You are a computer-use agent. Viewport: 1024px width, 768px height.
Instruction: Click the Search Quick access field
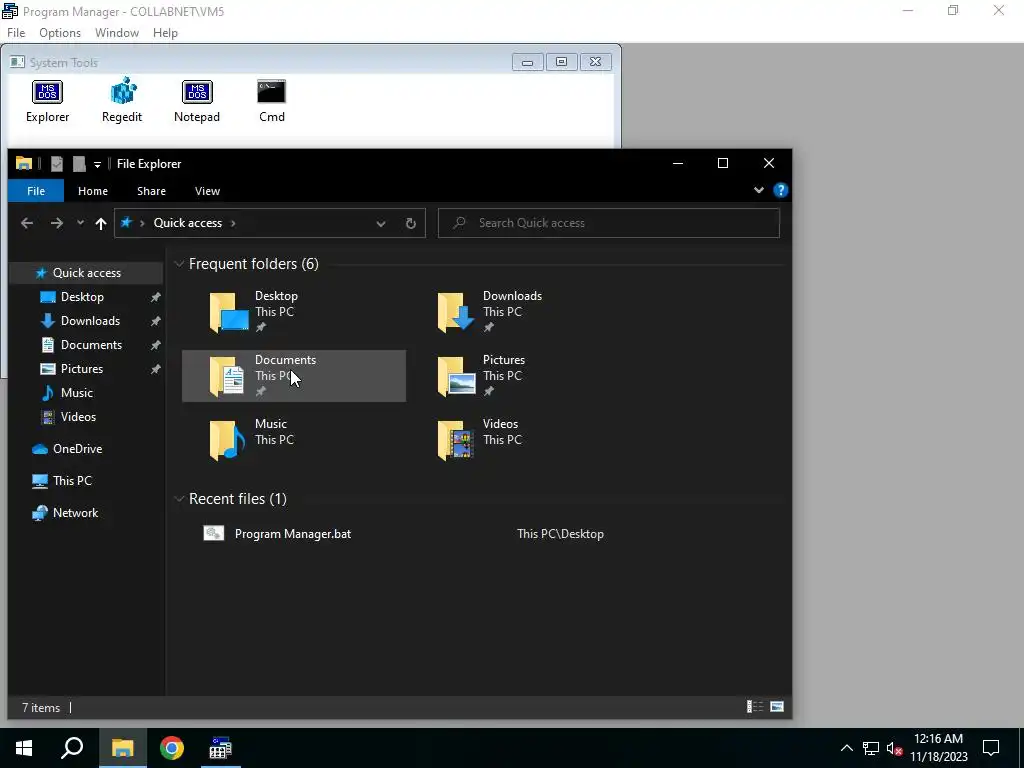point(609,223)
